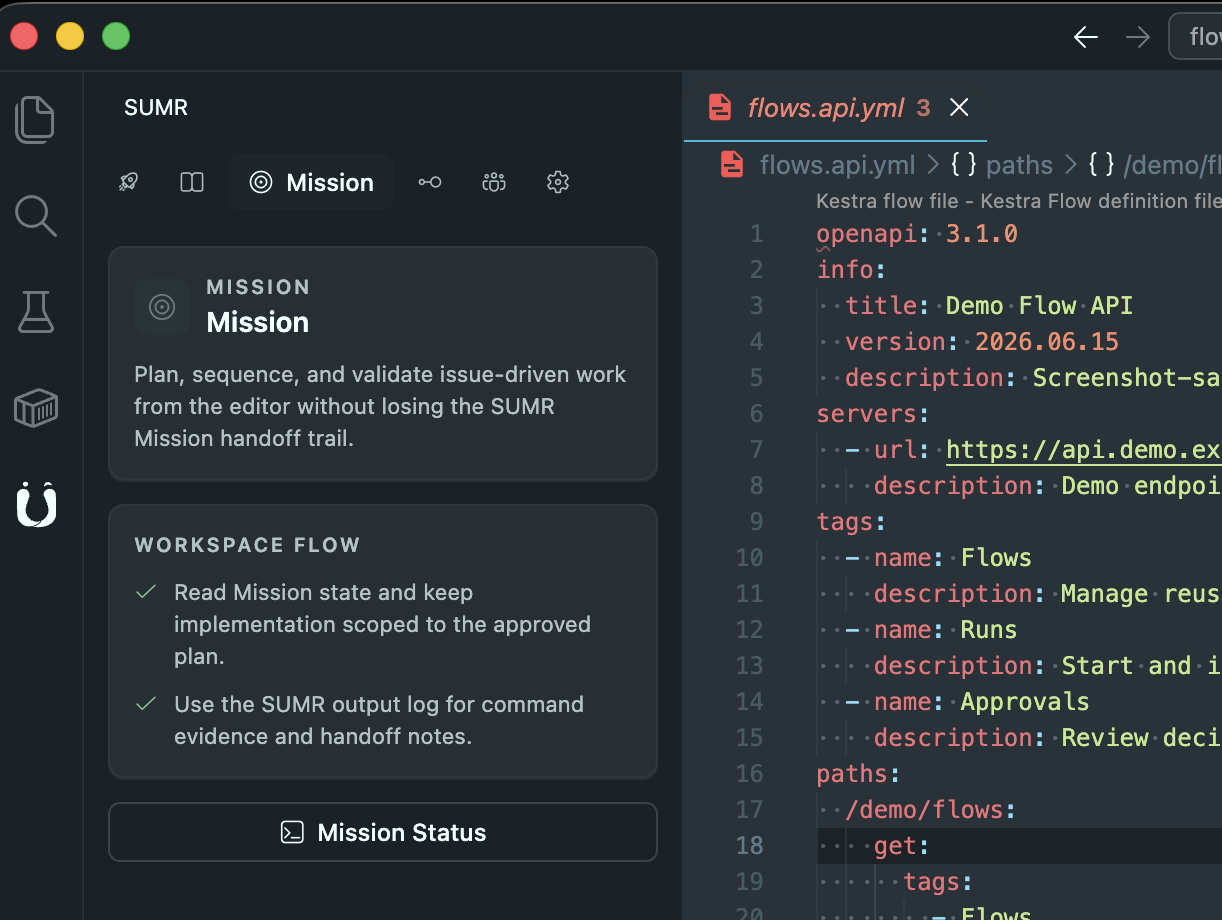Image resolution: width=1222 pixels, height=920 pixels.
Task: Click the get: key on line 18
Action: click(x=903, y=845)
